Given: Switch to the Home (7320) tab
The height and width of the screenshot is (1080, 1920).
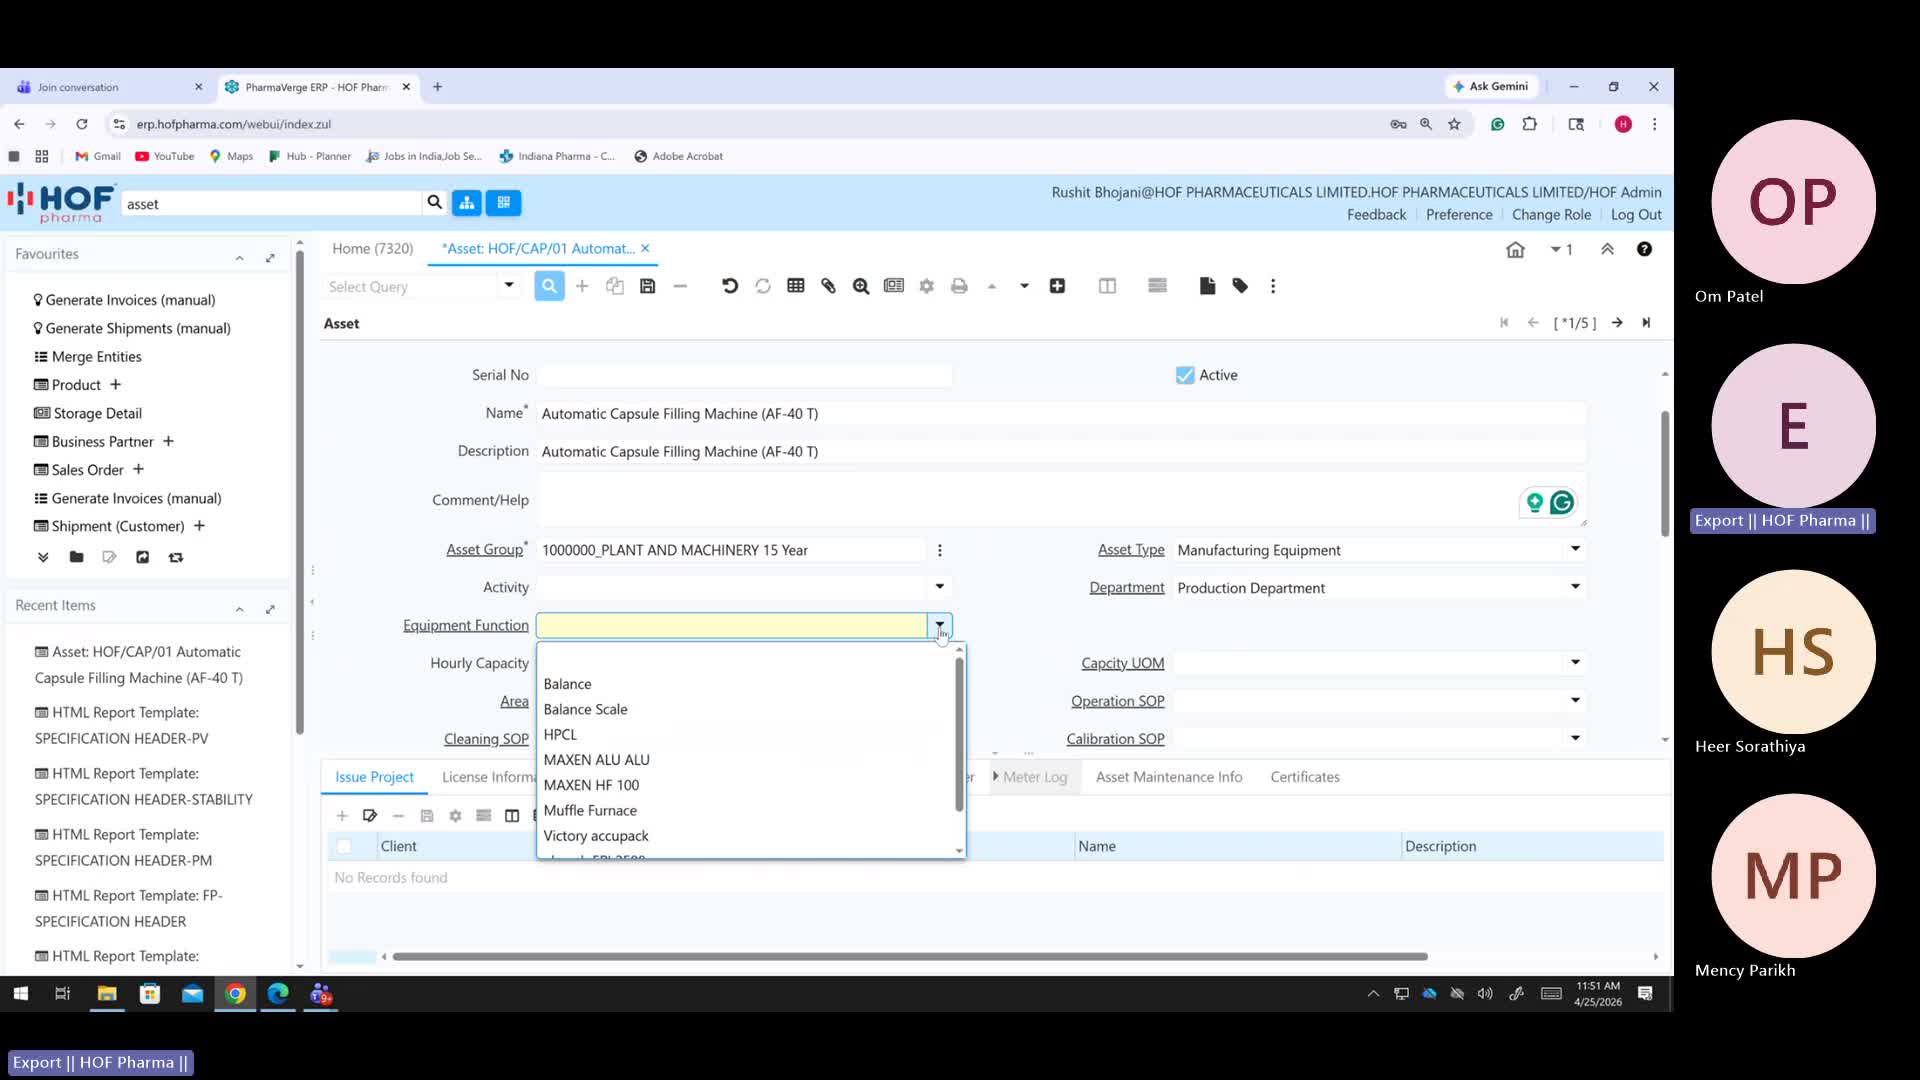Looking at the screenshot, I should (372, 248).
